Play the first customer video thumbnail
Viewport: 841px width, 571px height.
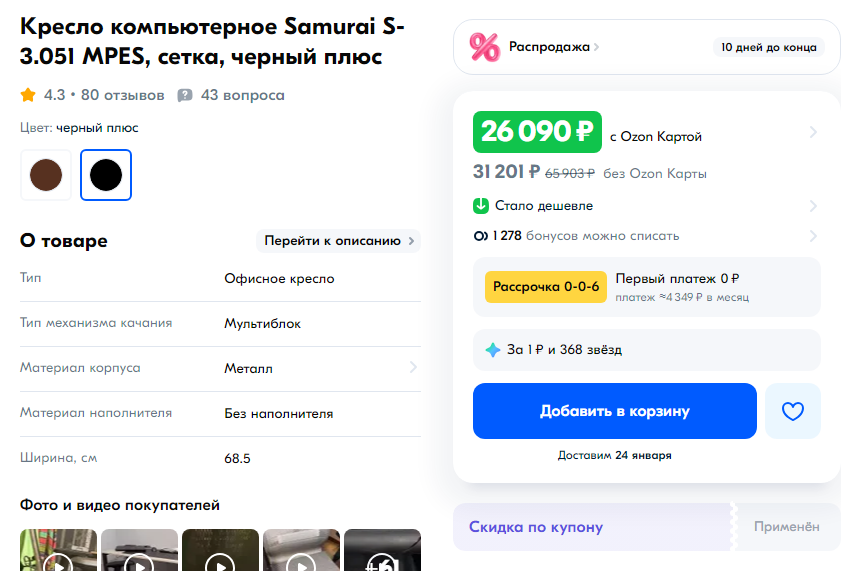[58, 558]
